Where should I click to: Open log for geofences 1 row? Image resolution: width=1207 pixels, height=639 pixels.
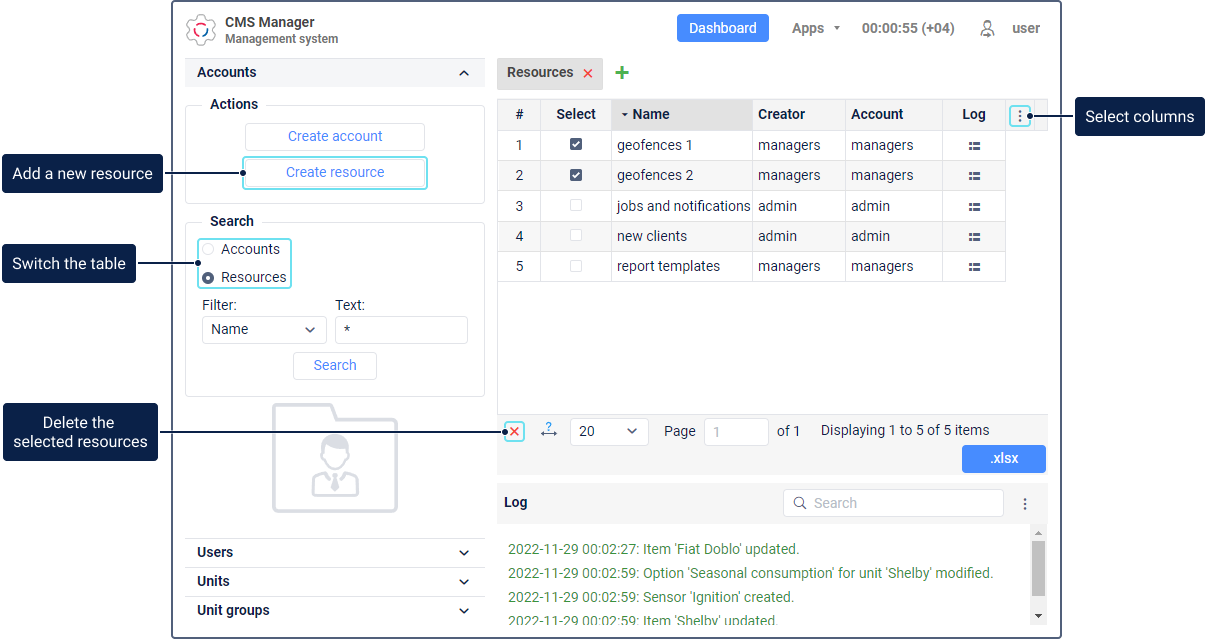974,146
